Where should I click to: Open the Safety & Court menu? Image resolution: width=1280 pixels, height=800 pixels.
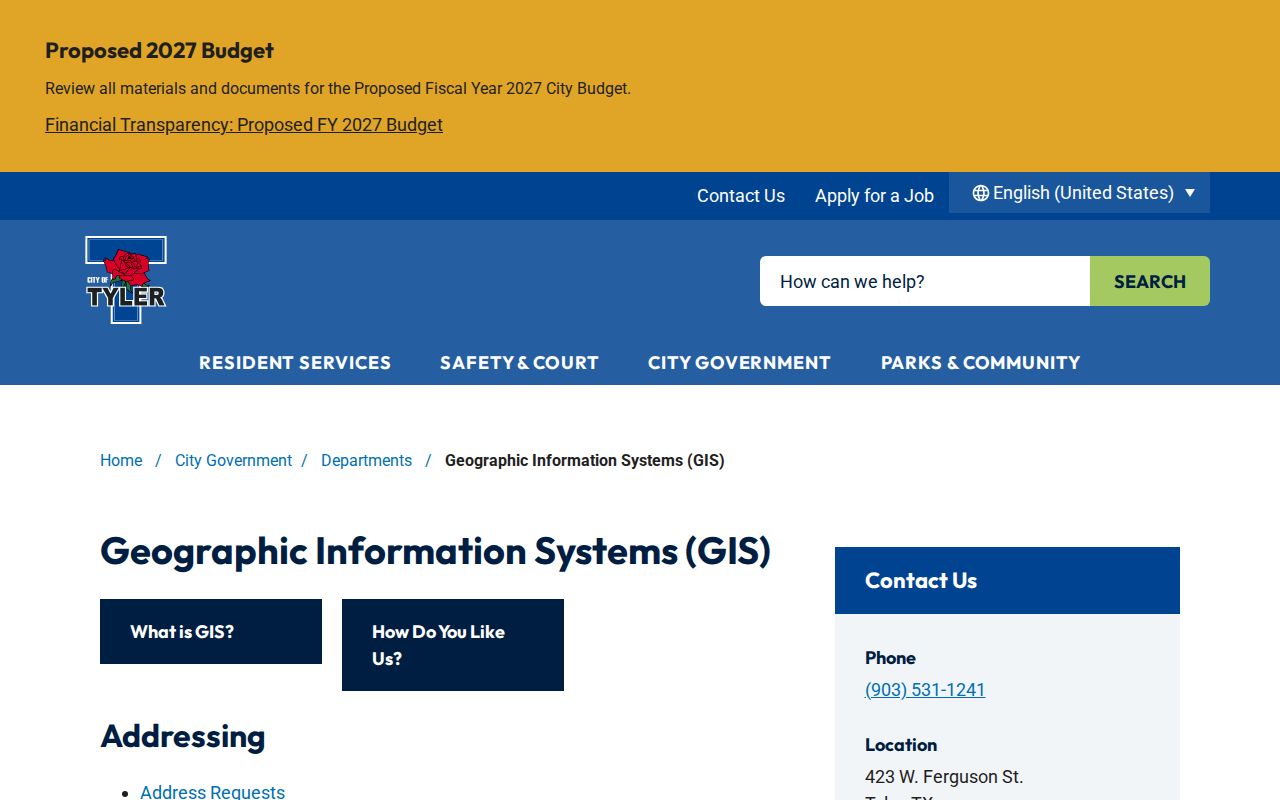519,363
